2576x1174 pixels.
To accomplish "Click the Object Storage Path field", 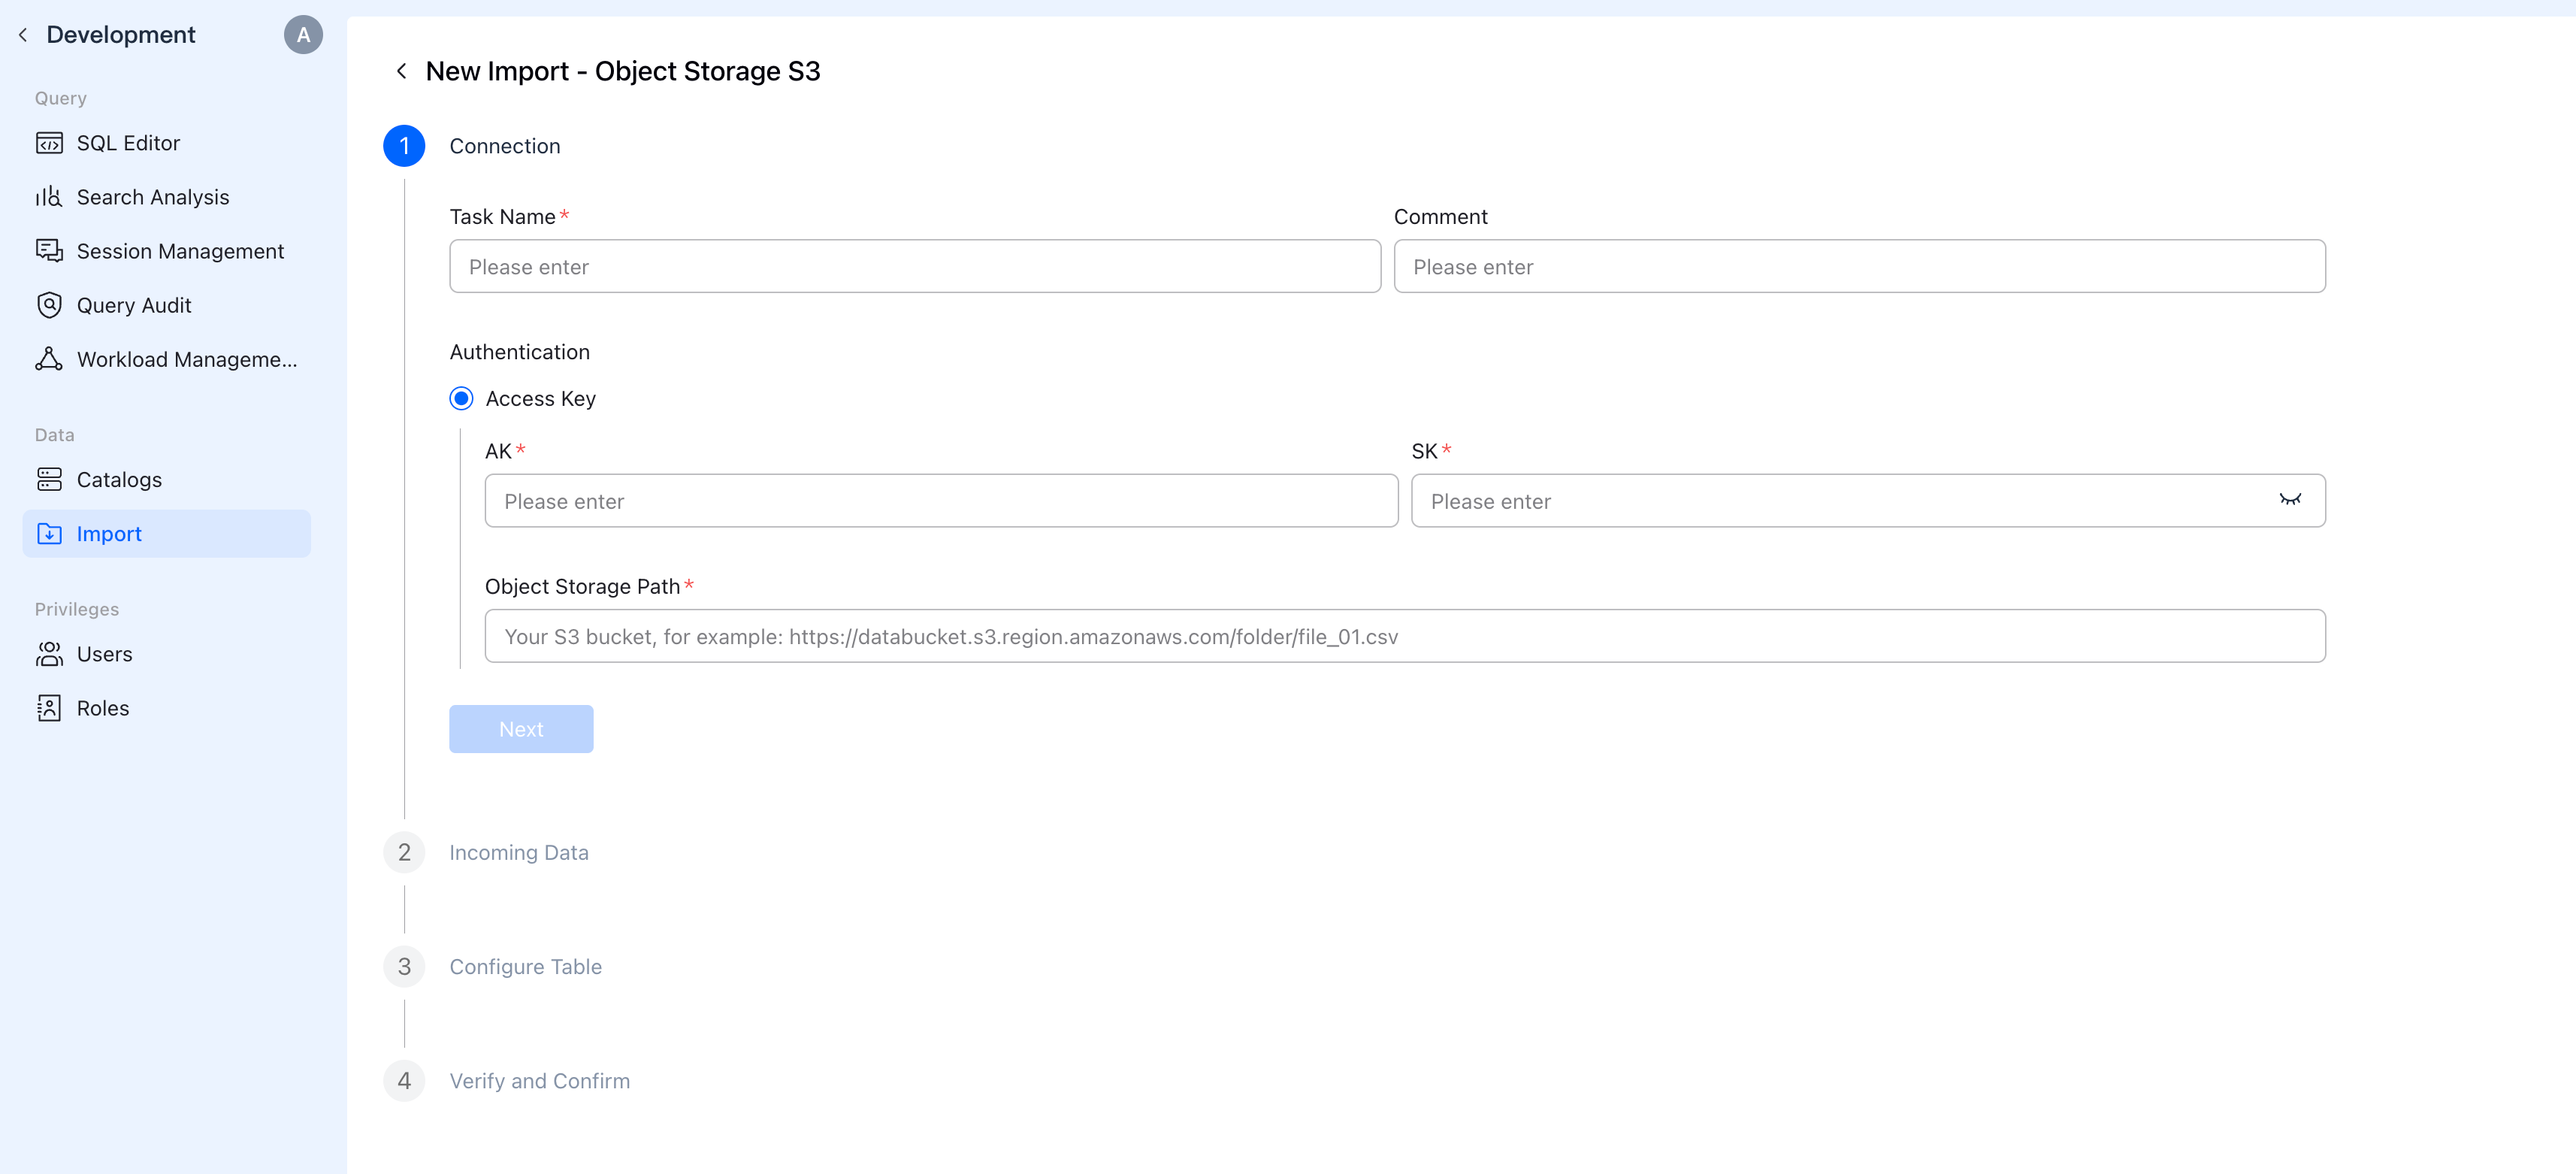I will [x=1404, y=636].
